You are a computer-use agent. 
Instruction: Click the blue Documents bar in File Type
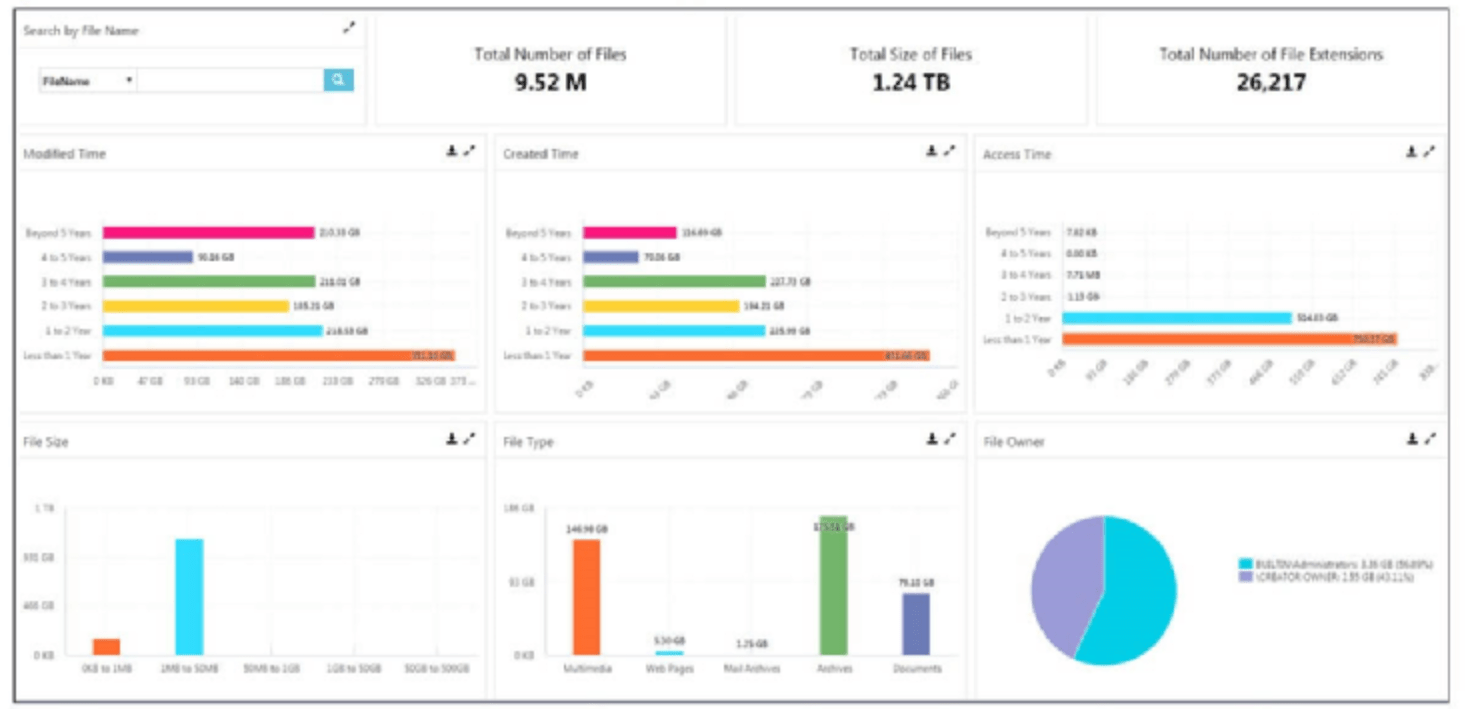[x=916, y=624]
